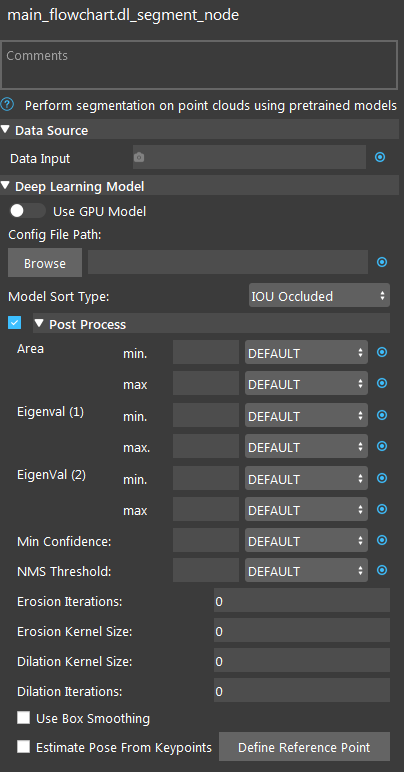Click the Comments text box
404x772 pixels.
[x=199, y=65]
